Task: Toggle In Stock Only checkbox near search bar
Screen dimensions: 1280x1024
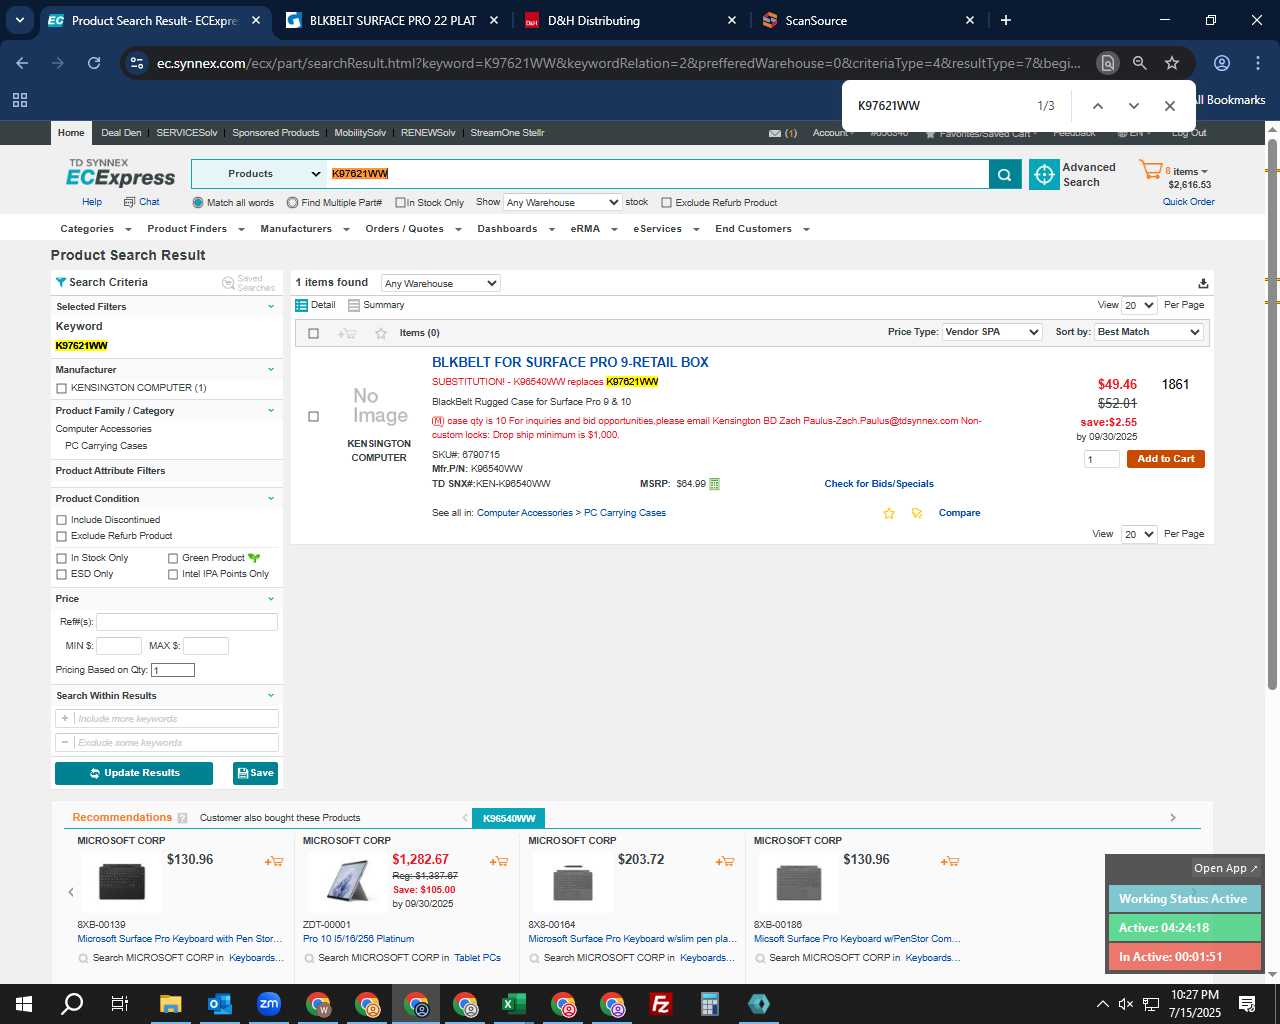Action: (400, 203)
